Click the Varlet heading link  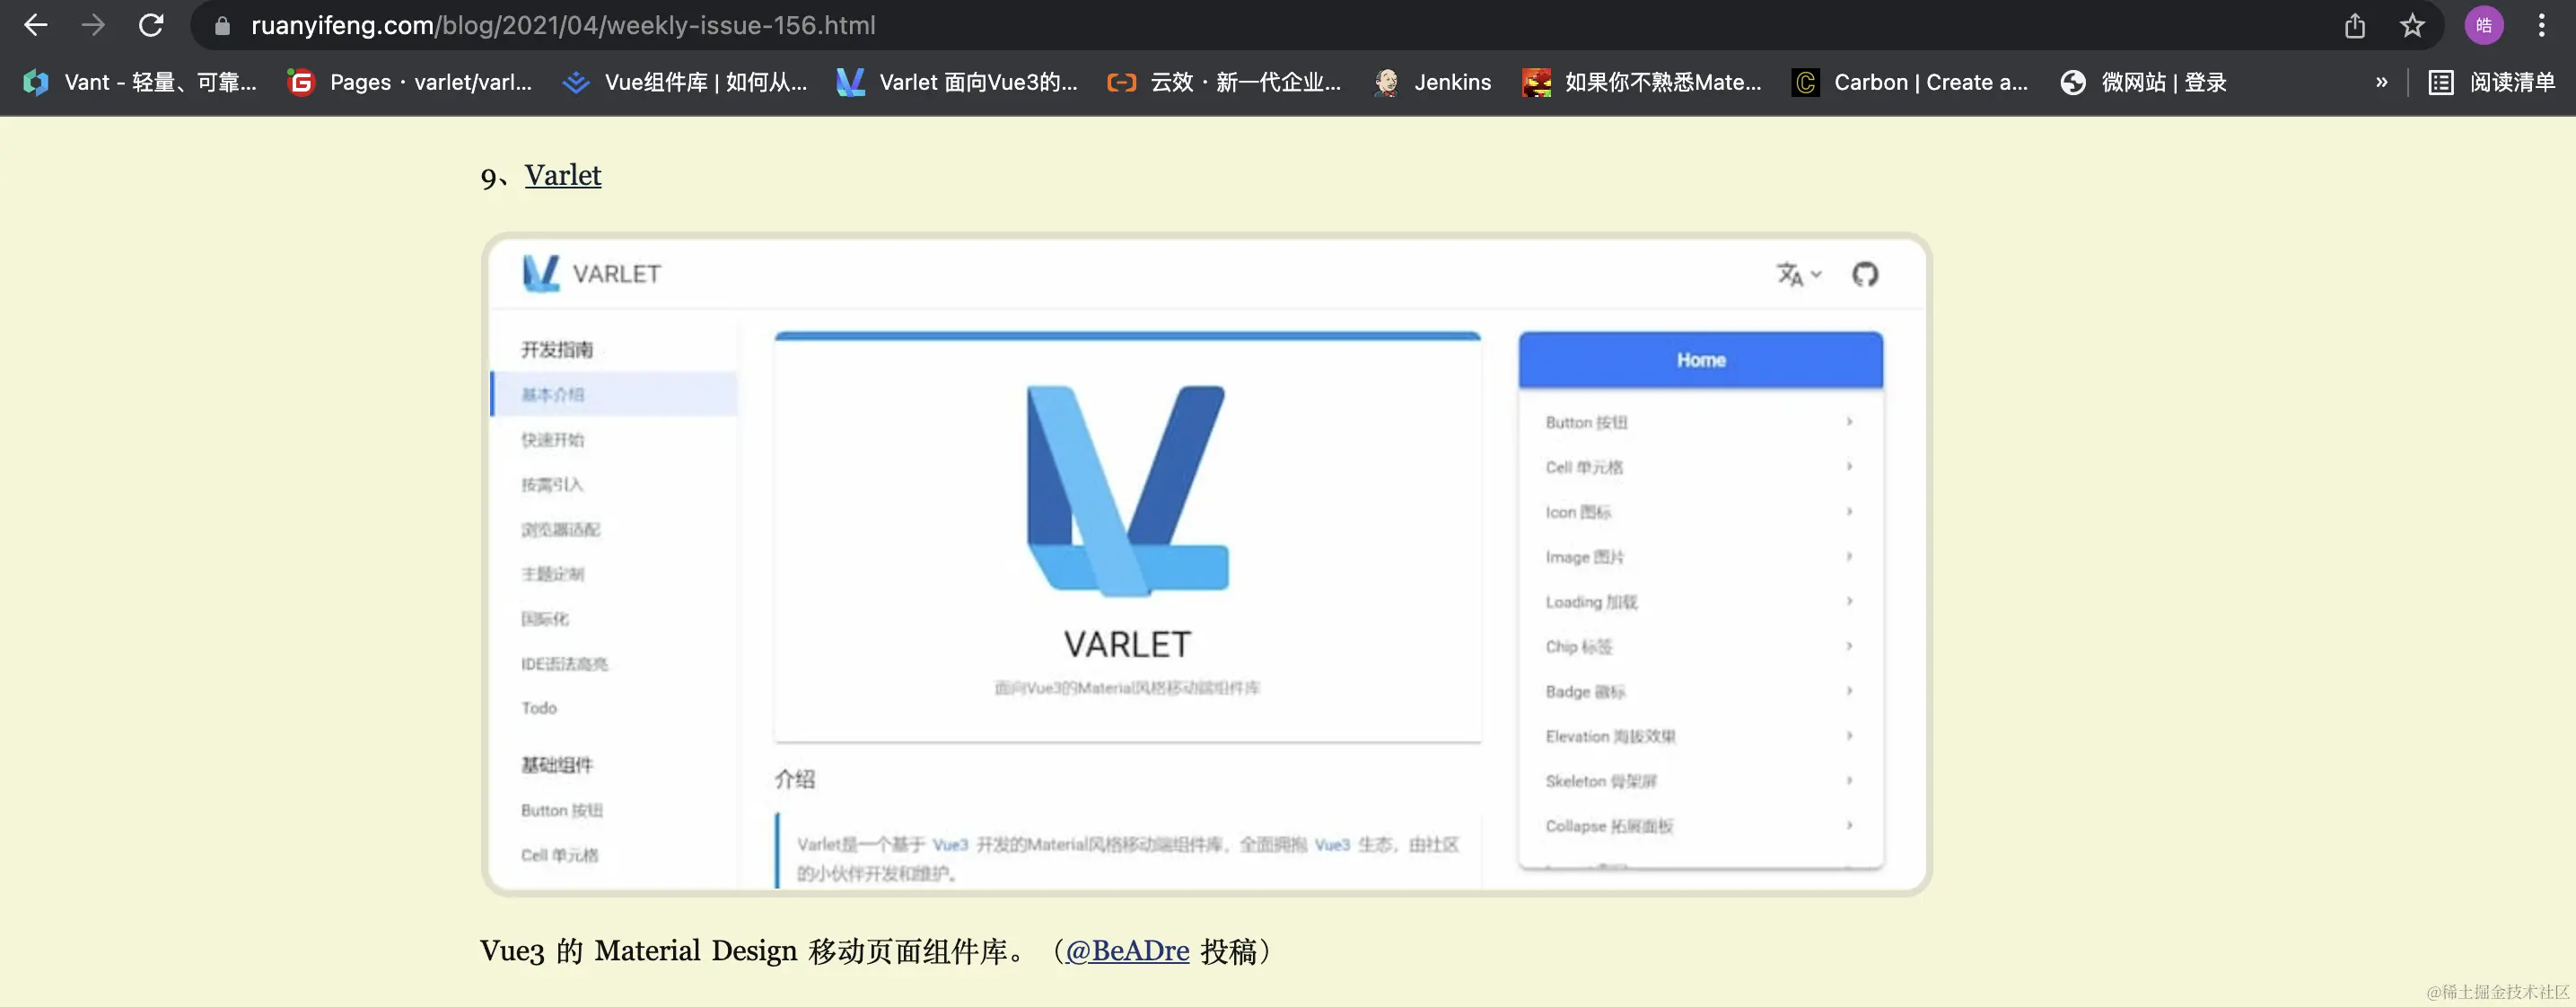[x=562, y=175]
